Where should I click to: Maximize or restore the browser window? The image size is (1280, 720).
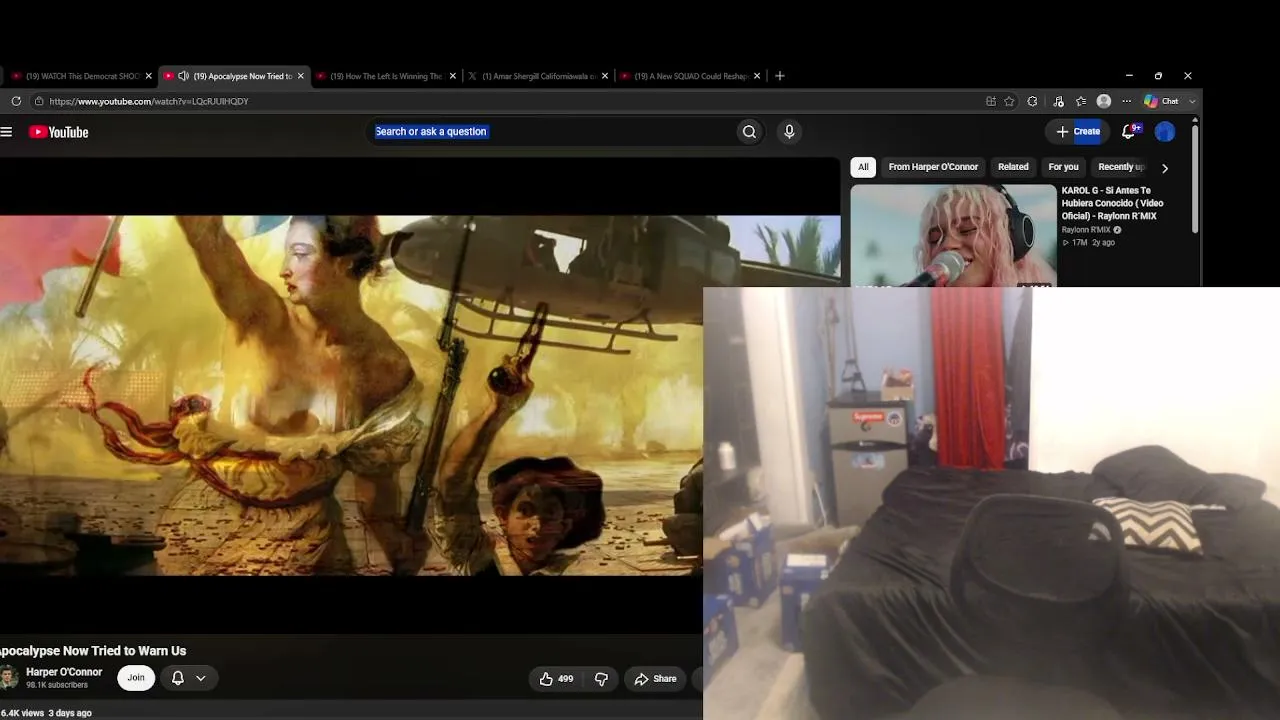pos(1158,76)
